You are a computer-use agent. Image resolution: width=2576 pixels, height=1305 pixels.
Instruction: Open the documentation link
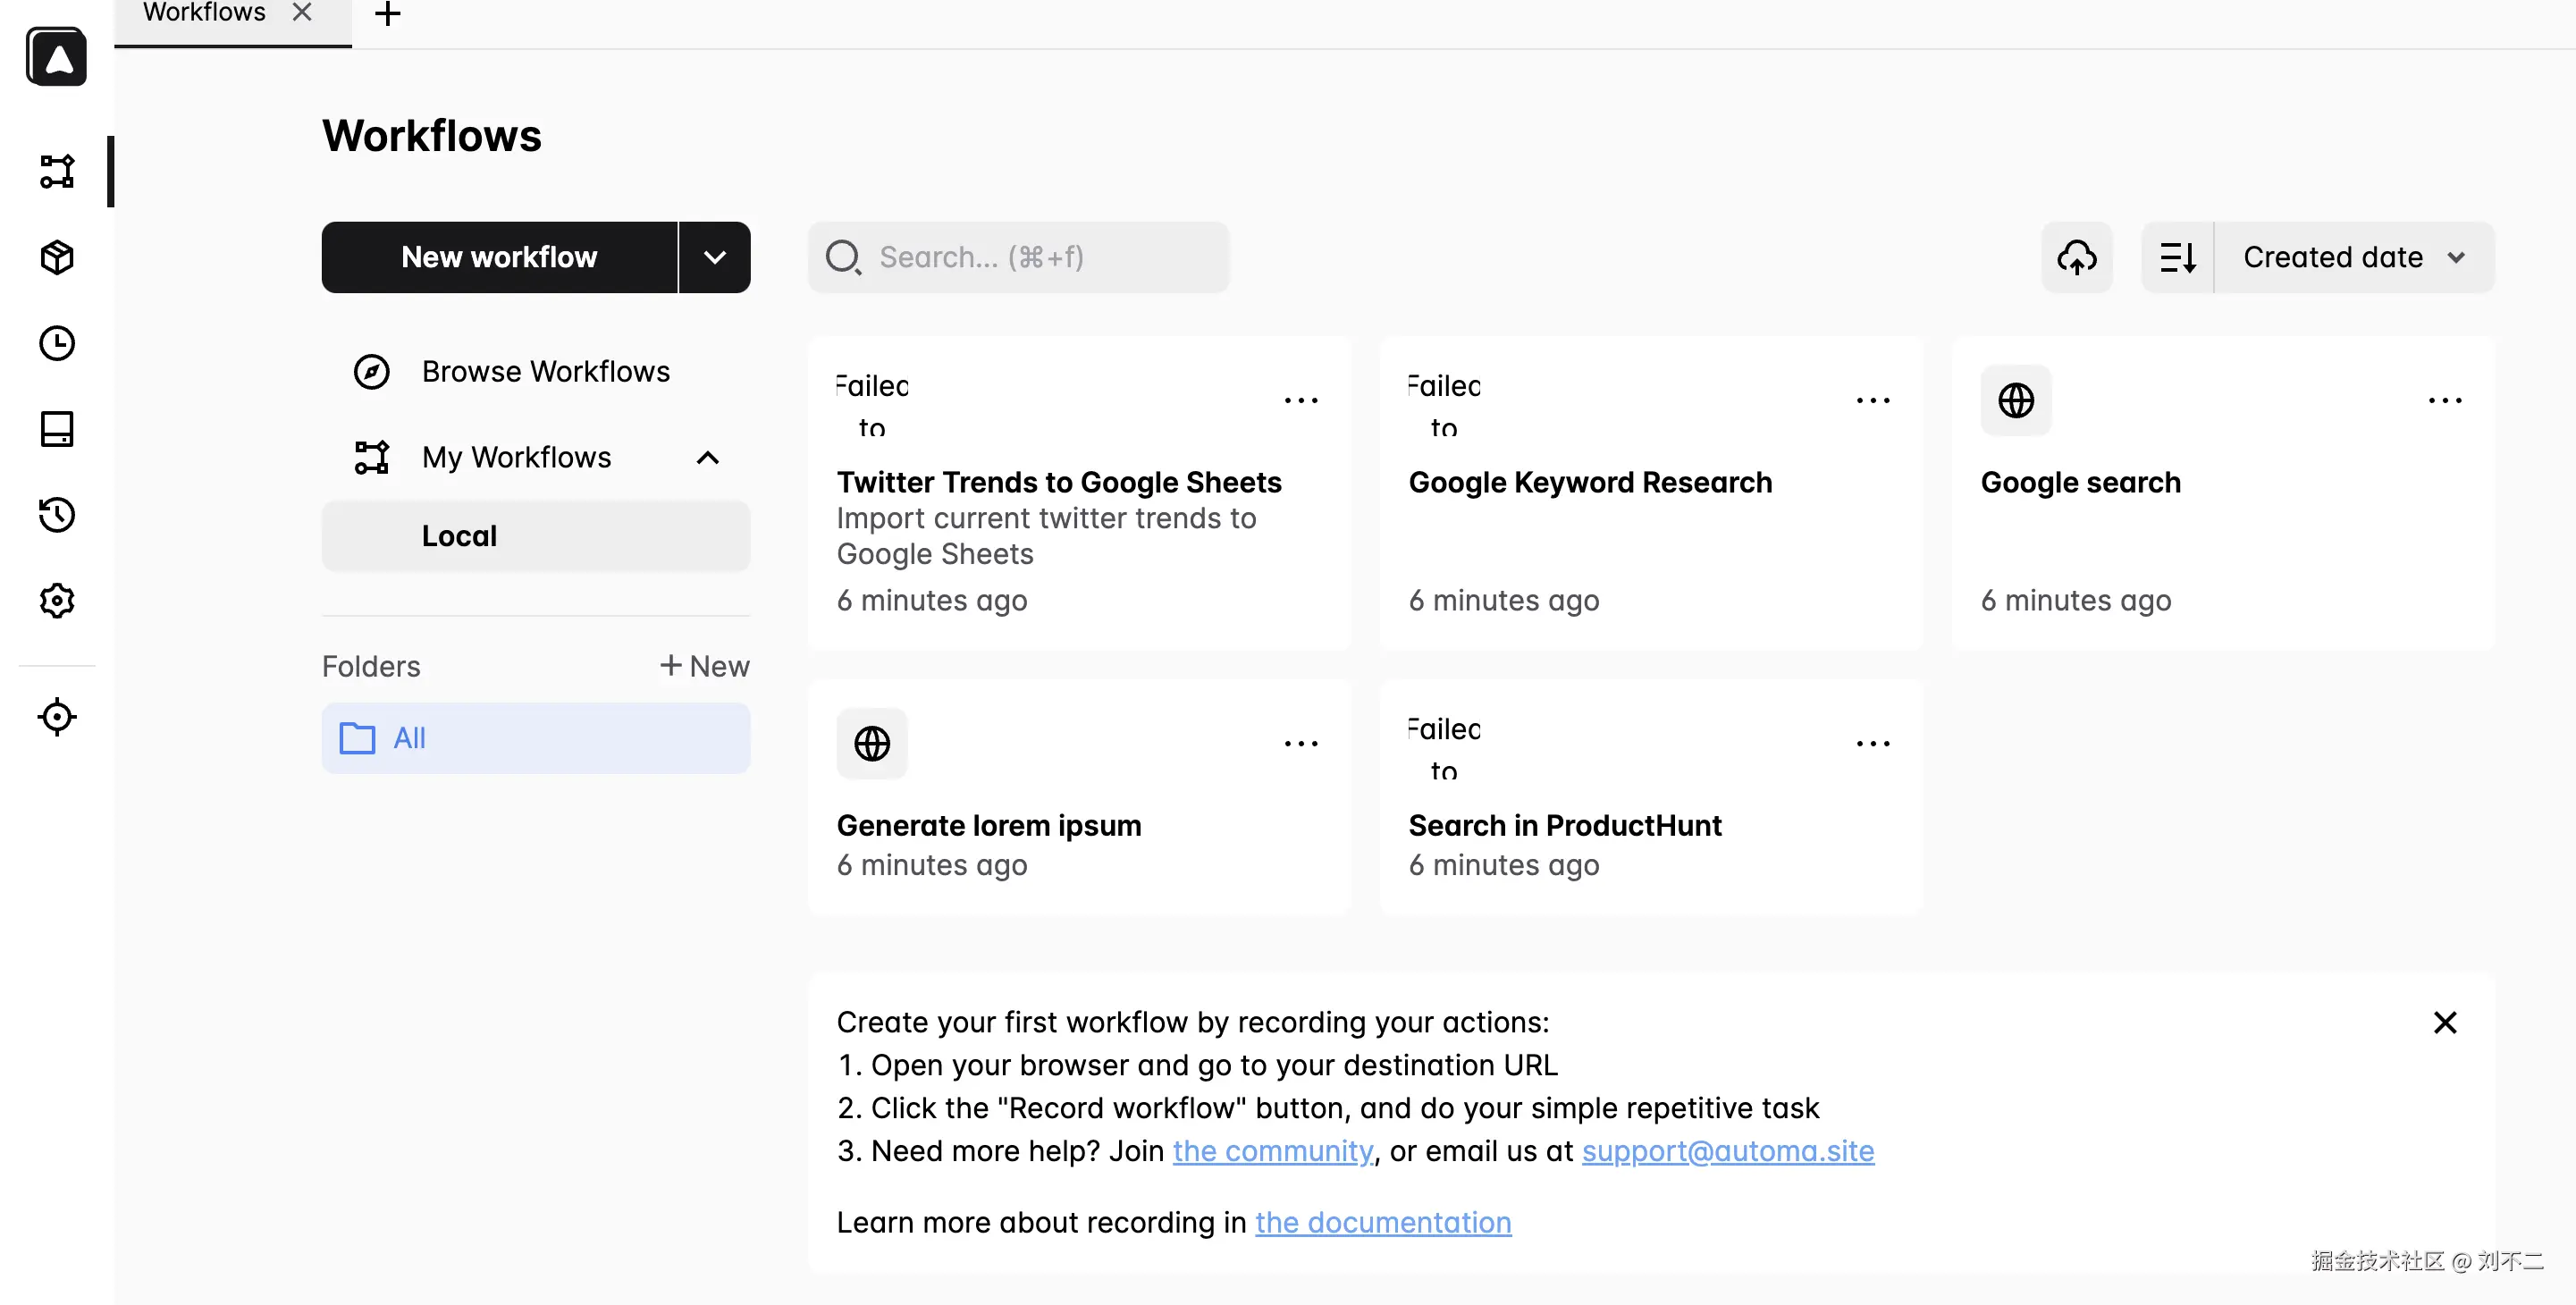[x=1382, y=1222]
